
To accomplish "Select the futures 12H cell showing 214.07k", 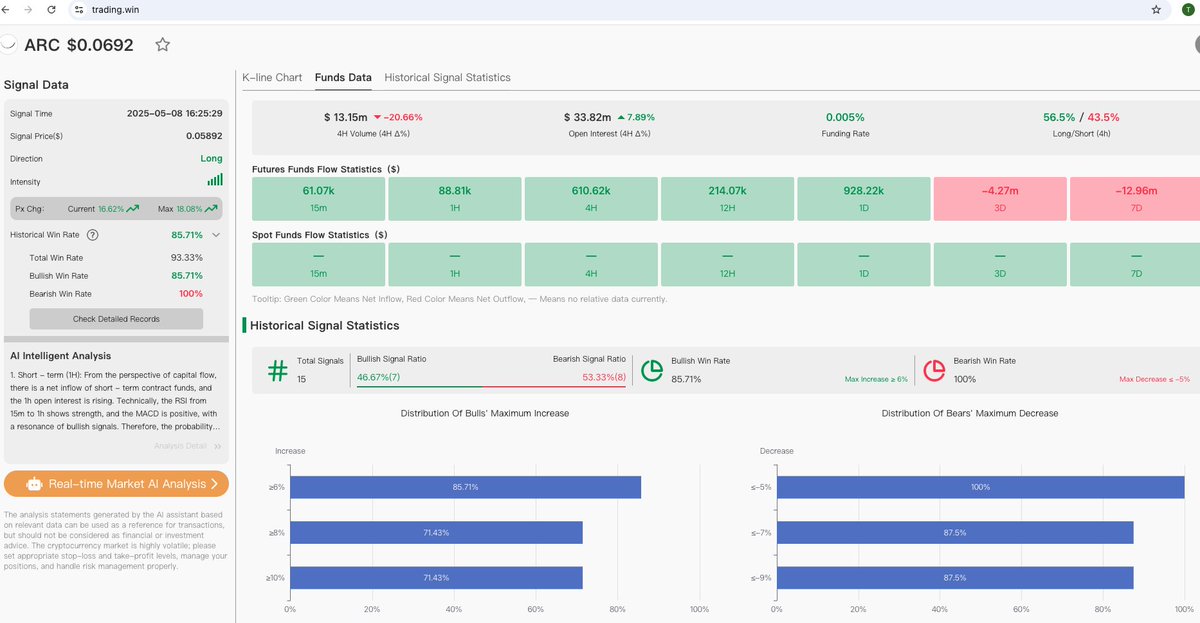I will 727,198.
